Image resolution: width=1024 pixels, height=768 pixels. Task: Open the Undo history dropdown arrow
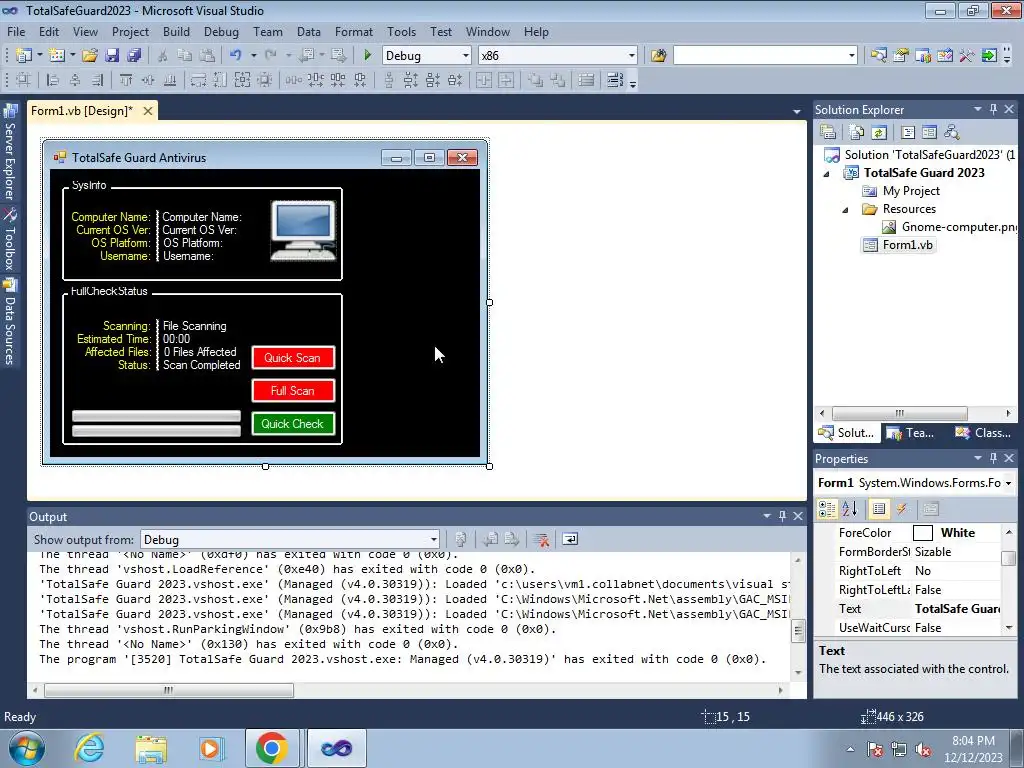253,56
